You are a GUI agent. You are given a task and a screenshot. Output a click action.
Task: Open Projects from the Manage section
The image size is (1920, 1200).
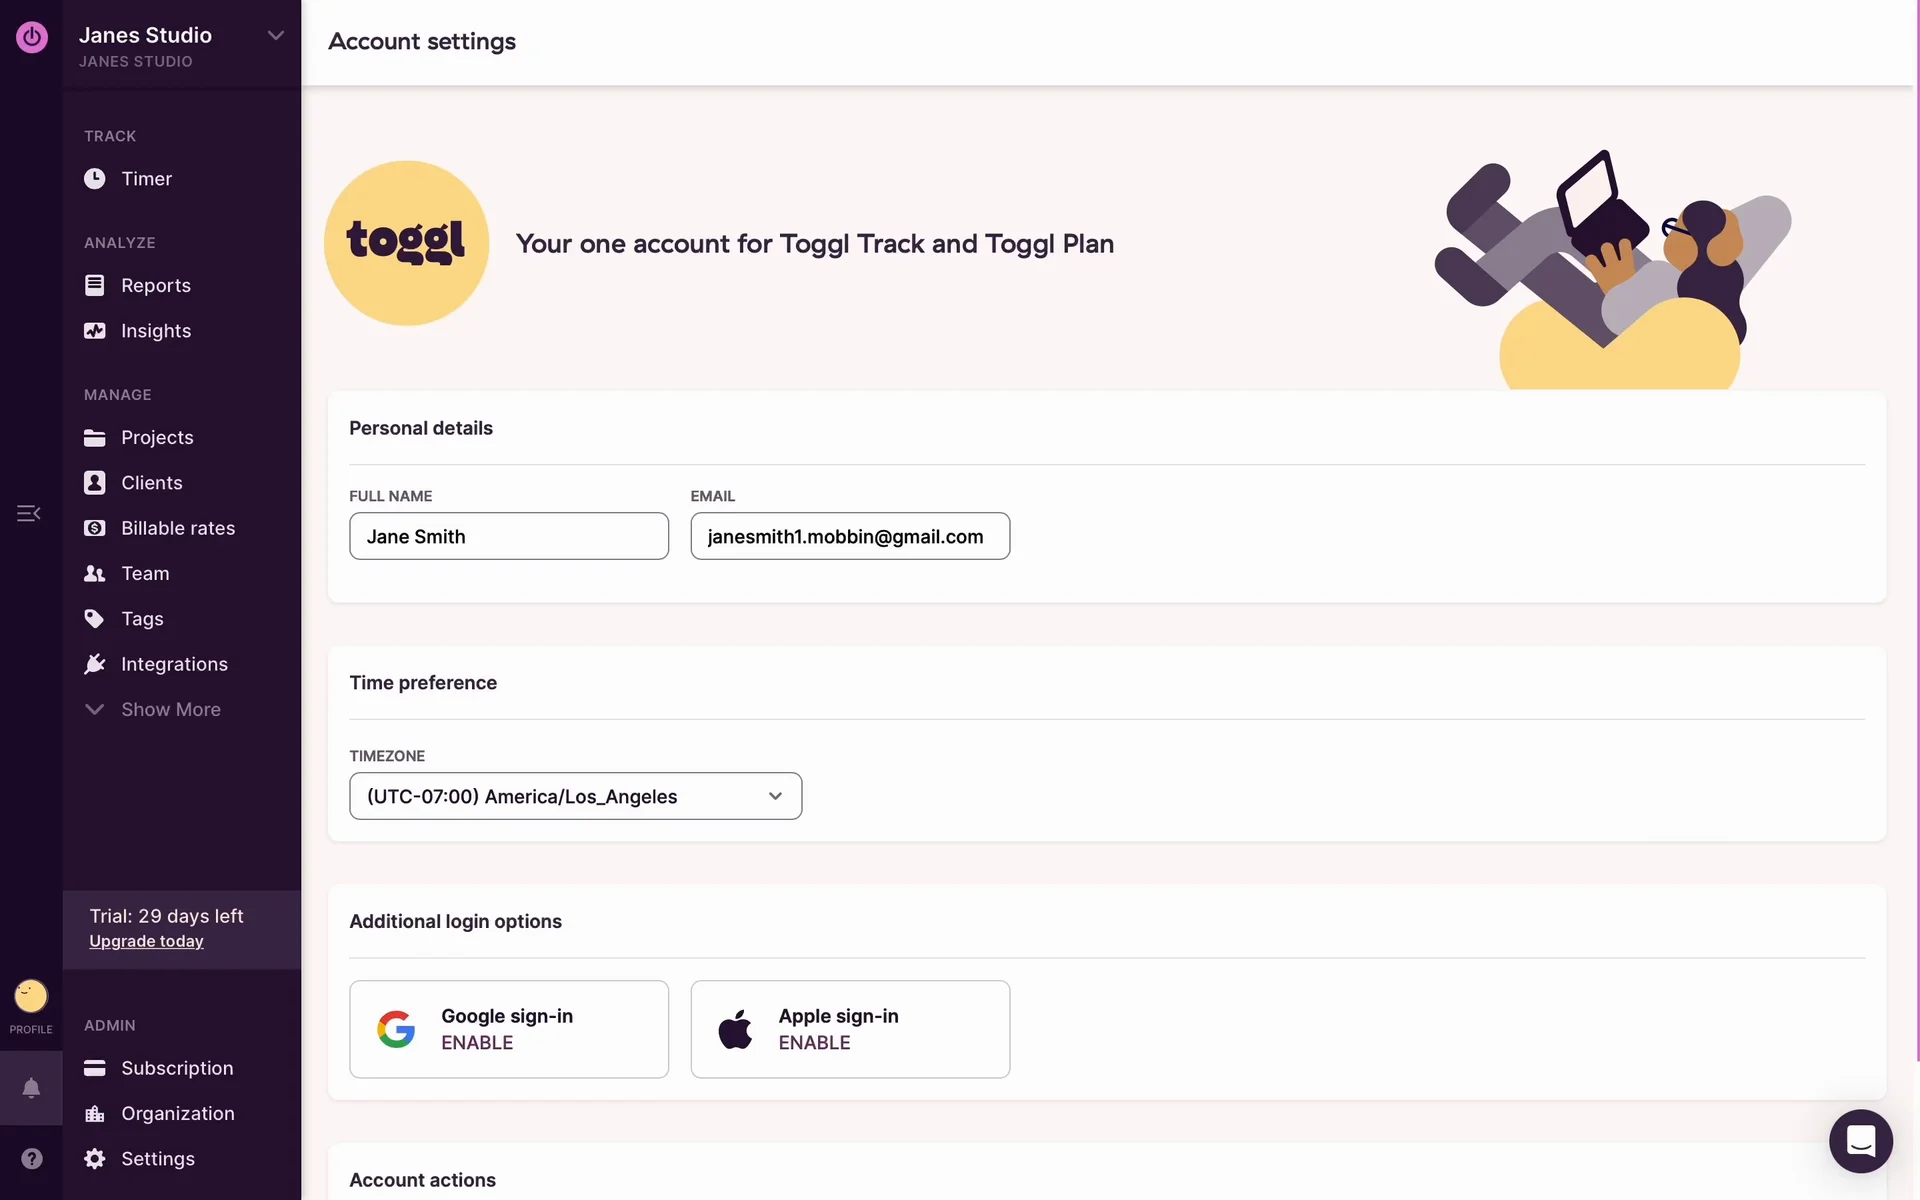(157, 438)
